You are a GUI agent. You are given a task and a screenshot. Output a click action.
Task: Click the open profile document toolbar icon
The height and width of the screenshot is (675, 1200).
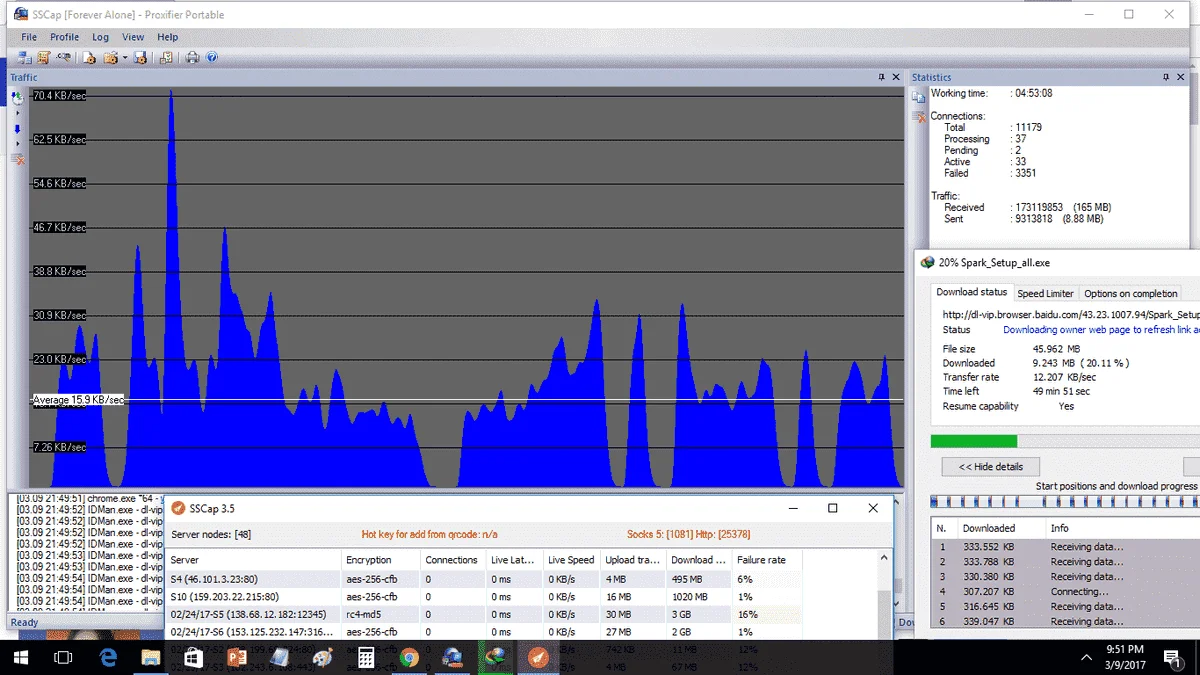(89, 58)
